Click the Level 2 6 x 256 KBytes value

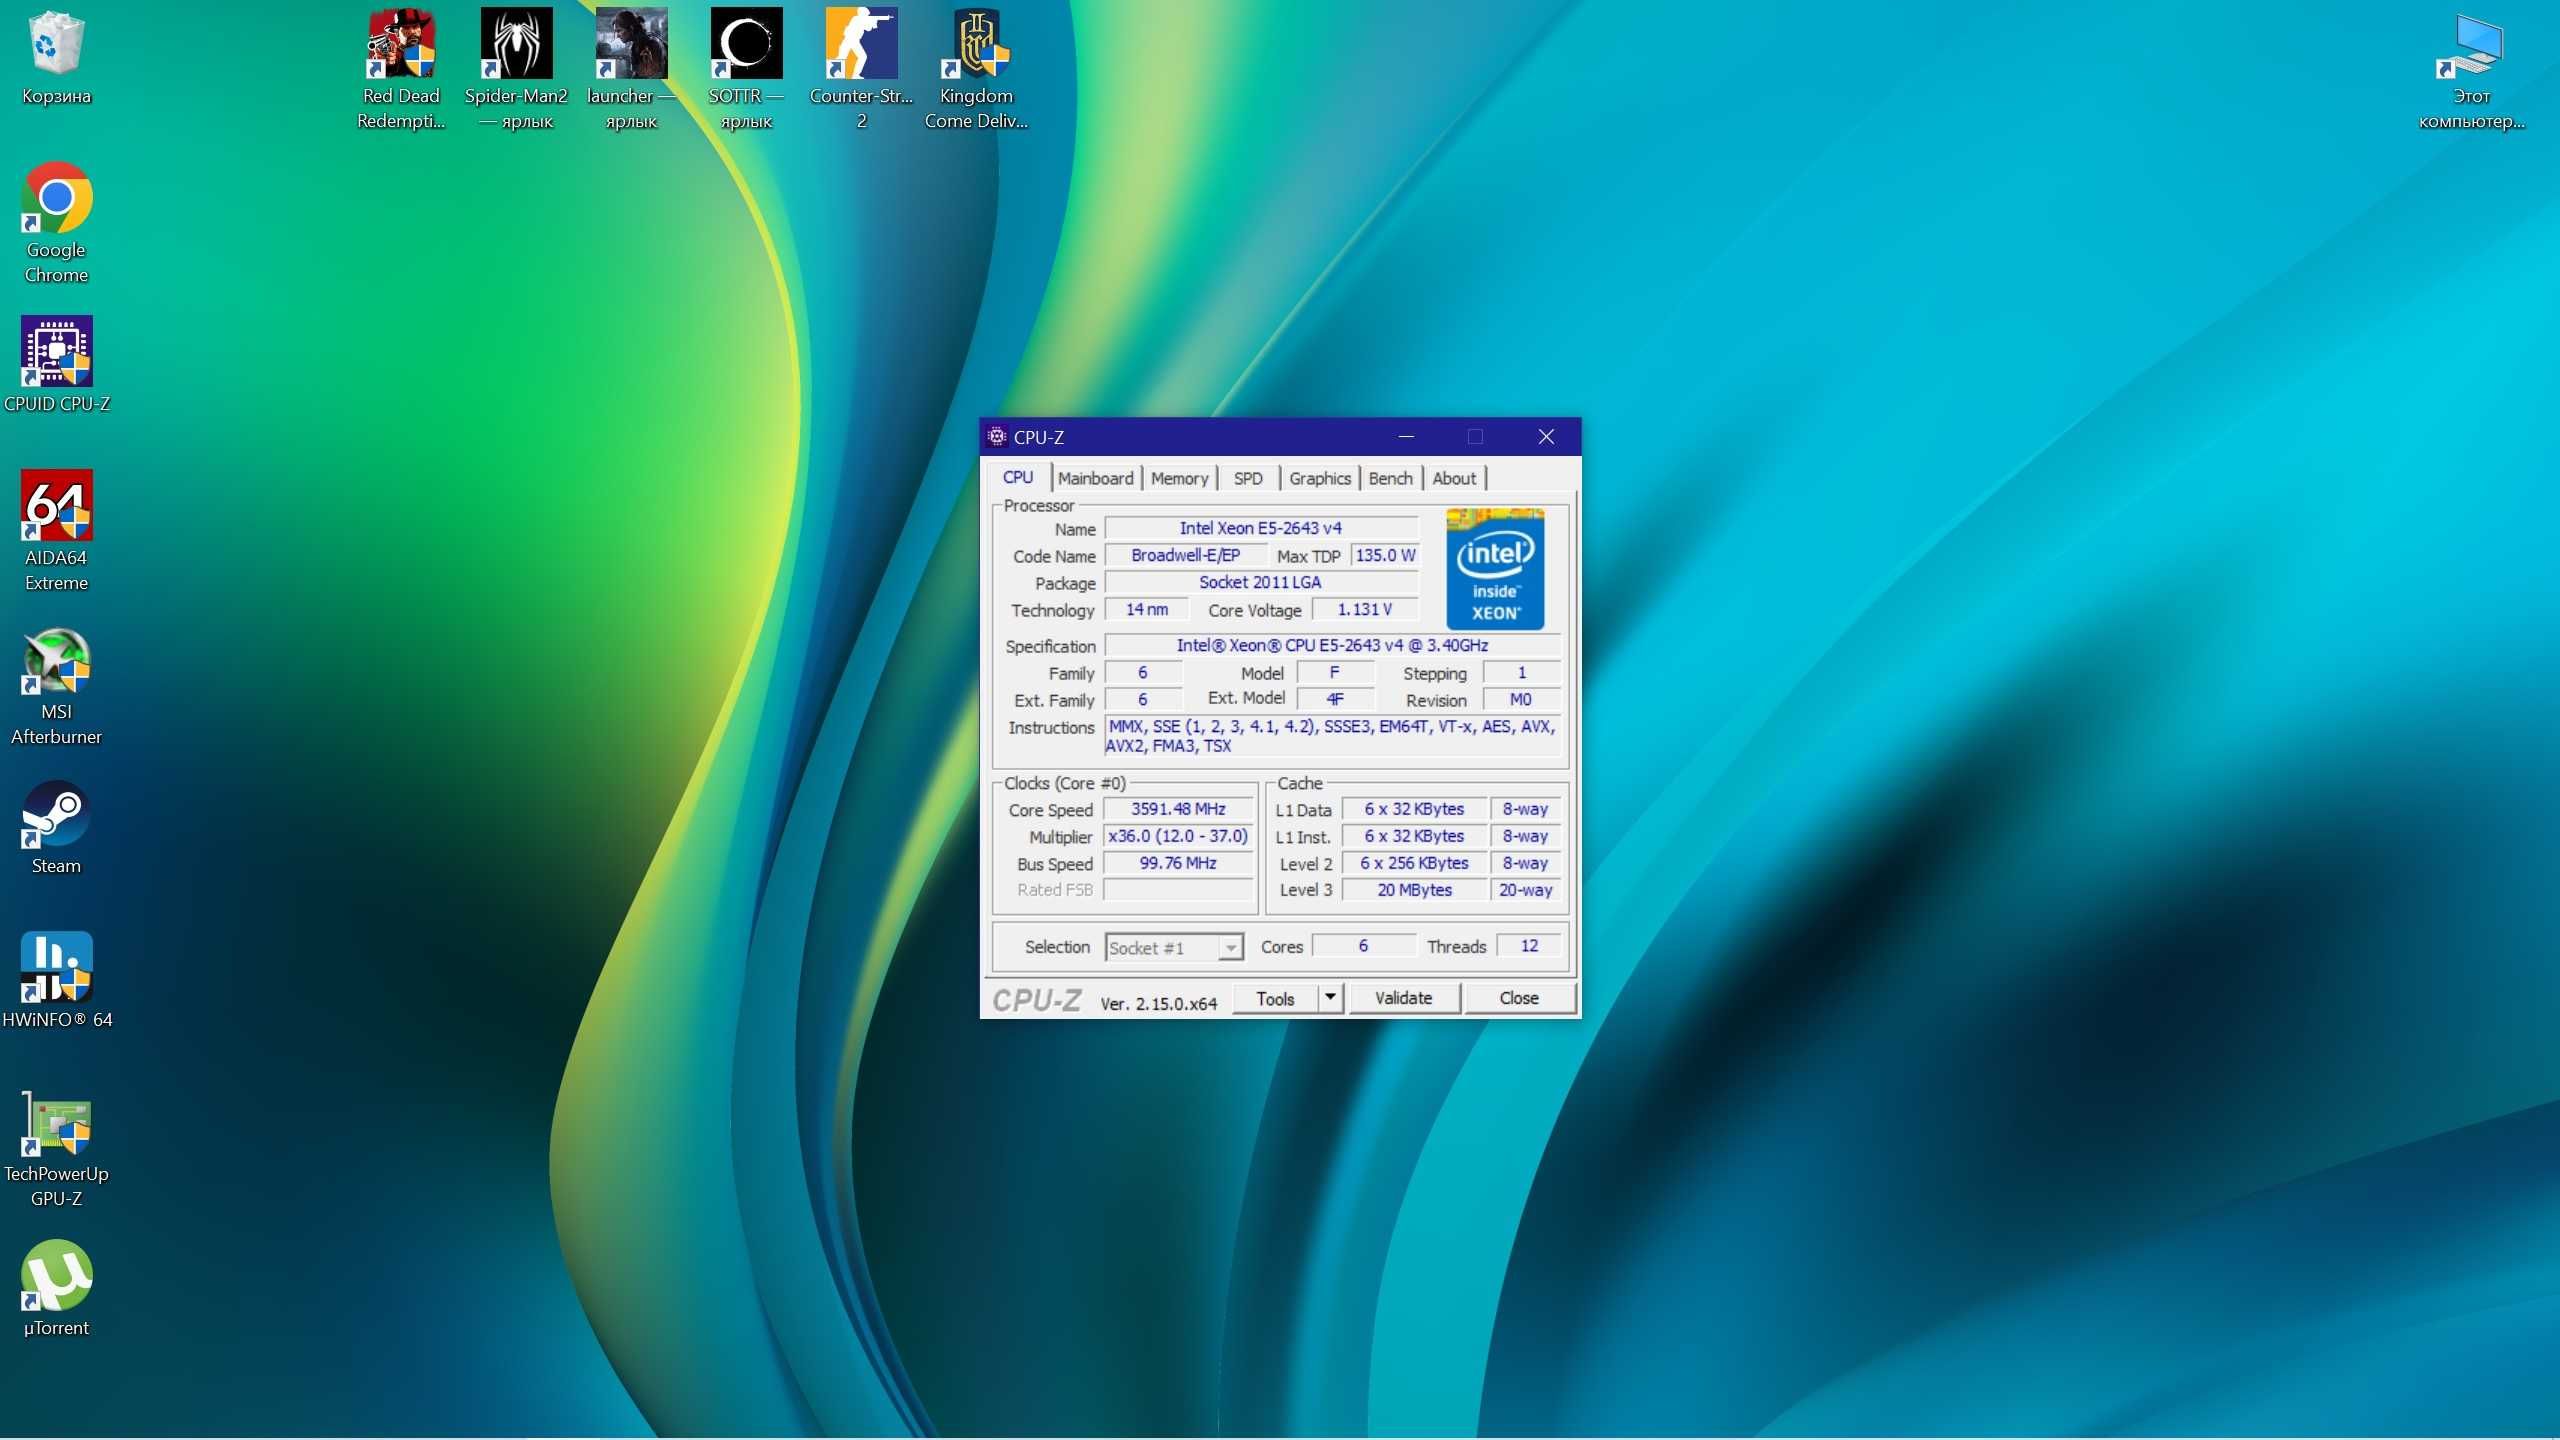tap(1414, 863)
